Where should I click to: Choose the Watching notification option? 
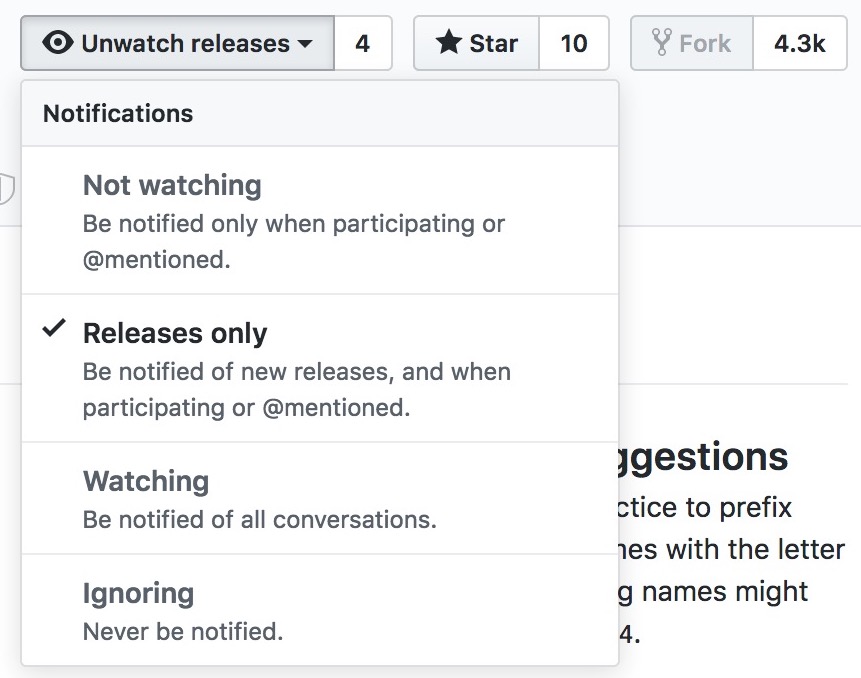(x=320, y=498)
